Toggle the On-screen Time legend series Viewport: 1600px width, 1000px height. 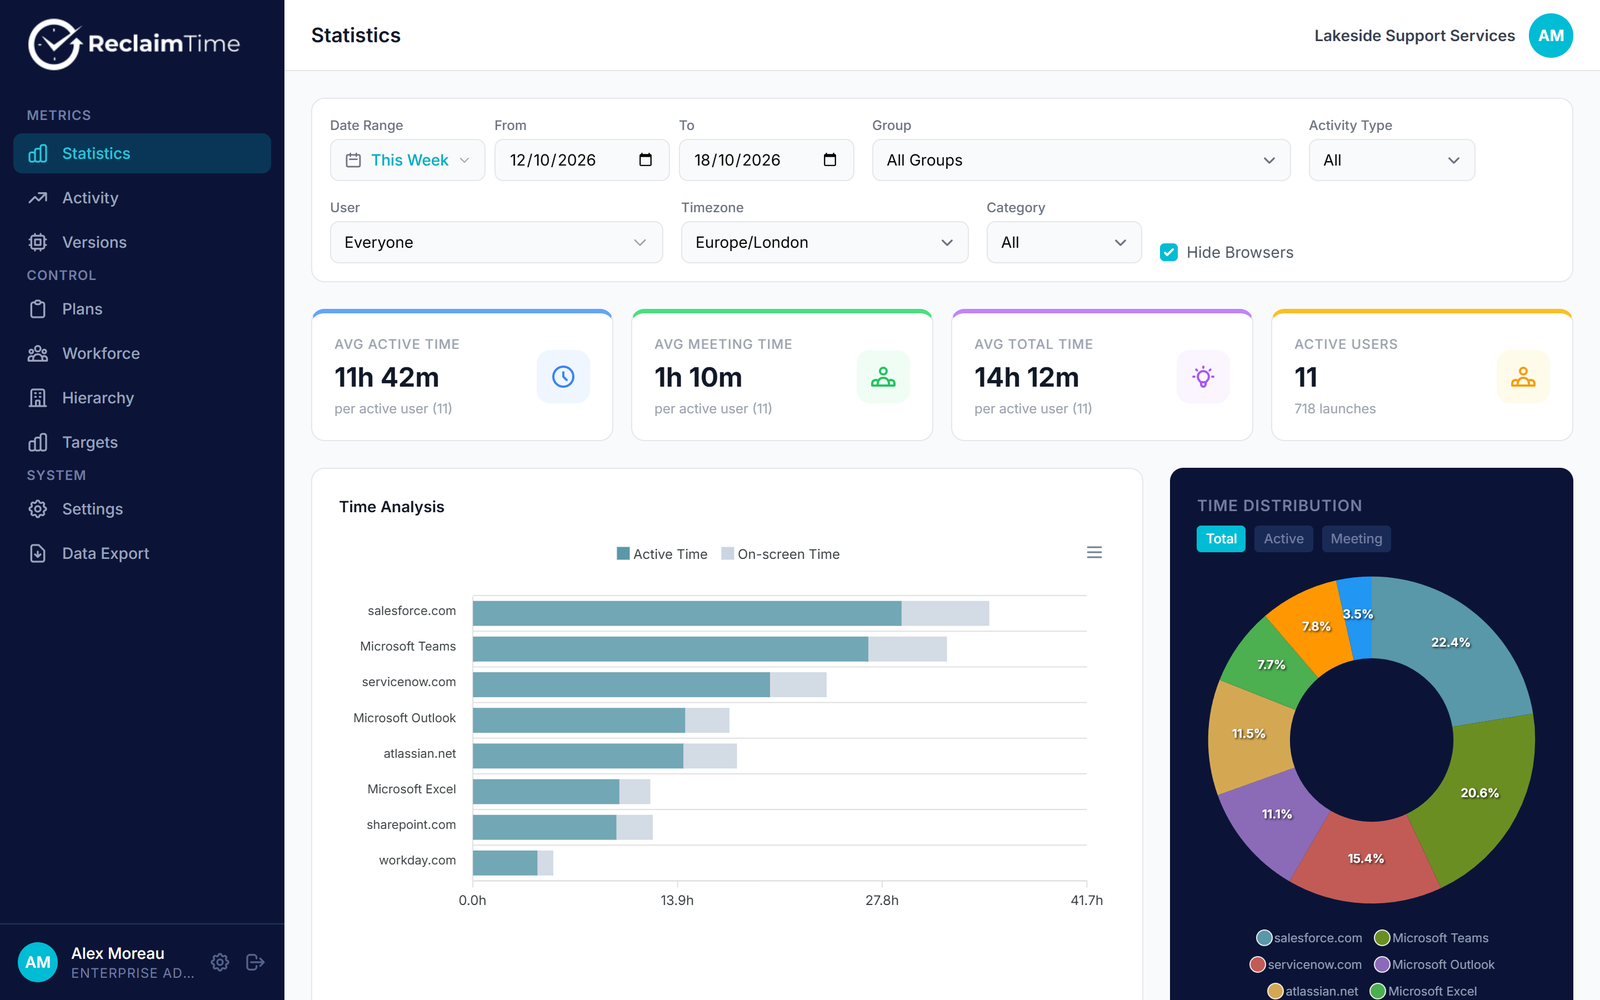tap(781, 554)
